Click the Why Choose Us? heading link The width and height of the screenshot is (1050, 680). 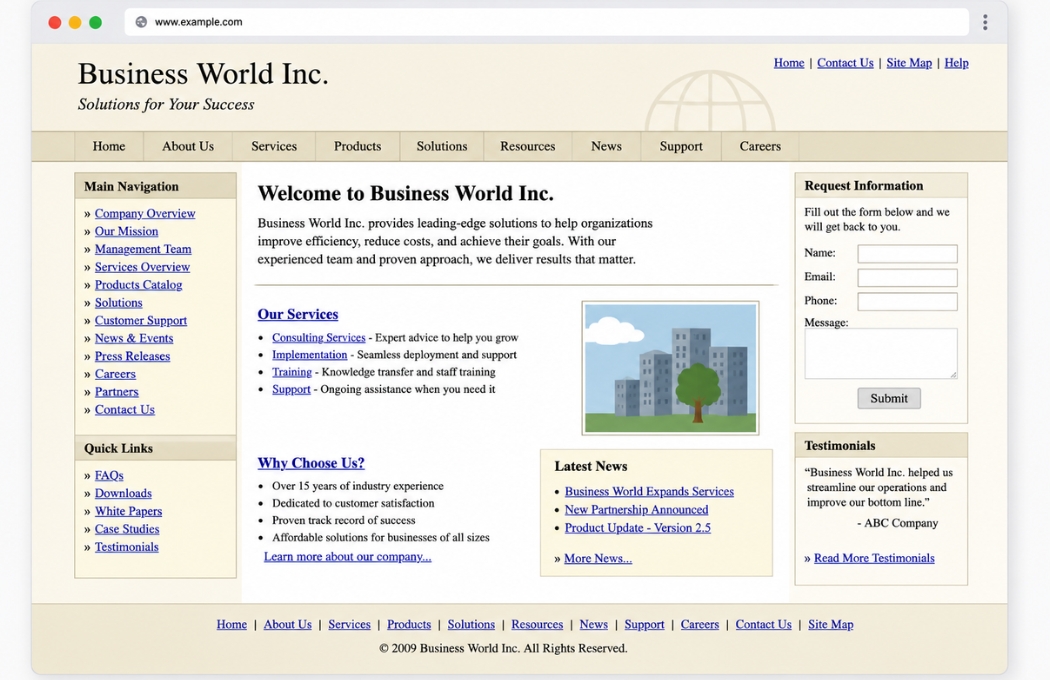pyautogui.click(x=311, y=463)
